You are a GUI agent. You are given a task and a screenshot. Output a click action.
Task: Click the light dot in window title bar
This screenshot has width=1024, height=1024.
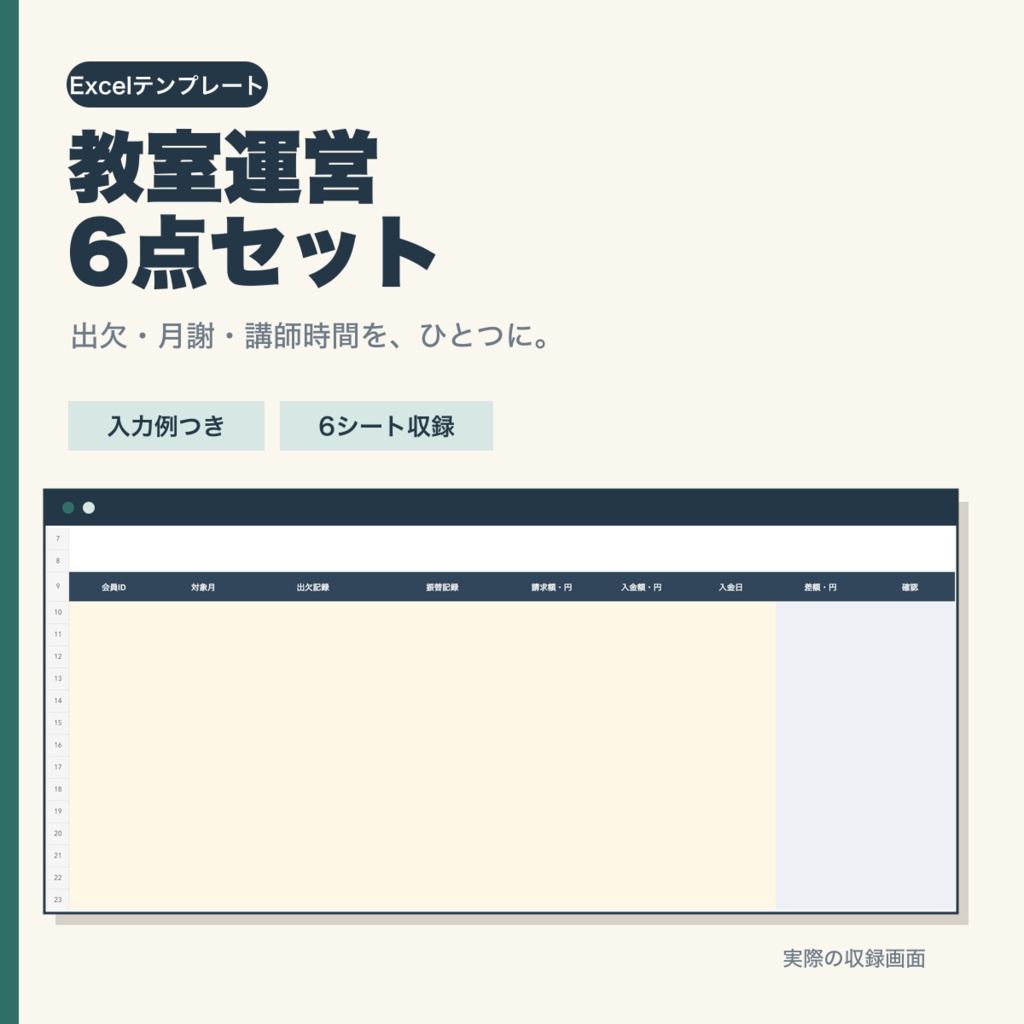(x=89, y=508)
